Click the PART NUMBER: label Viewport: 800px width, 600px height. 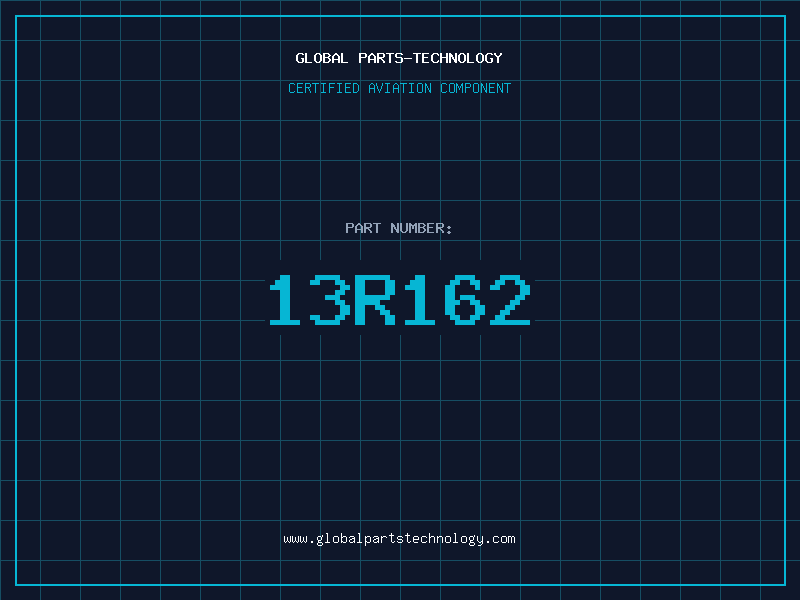pos(399,228)
